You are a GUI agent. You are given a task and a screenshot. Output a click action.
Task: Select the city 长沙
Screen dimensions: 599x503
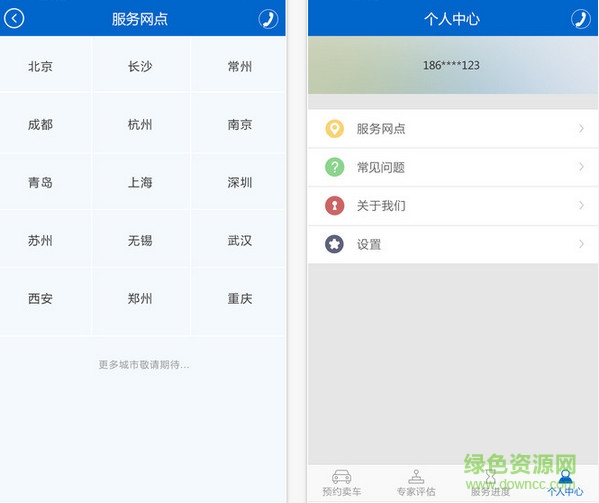tap(140, 66)
